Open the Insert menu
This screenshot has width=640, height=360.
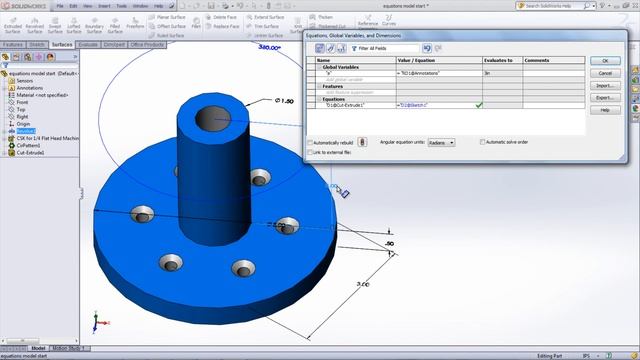pos(104,6)
